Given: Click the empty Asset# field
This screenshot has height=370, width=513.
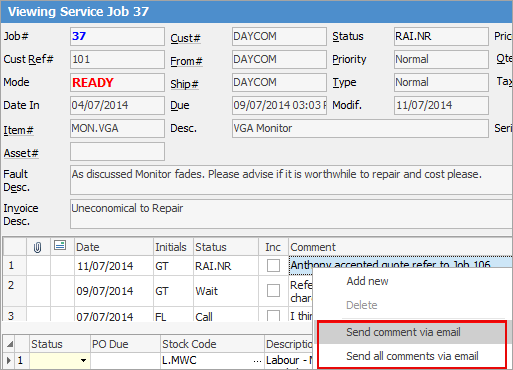Looking at the screenshot, I should 117,151.
